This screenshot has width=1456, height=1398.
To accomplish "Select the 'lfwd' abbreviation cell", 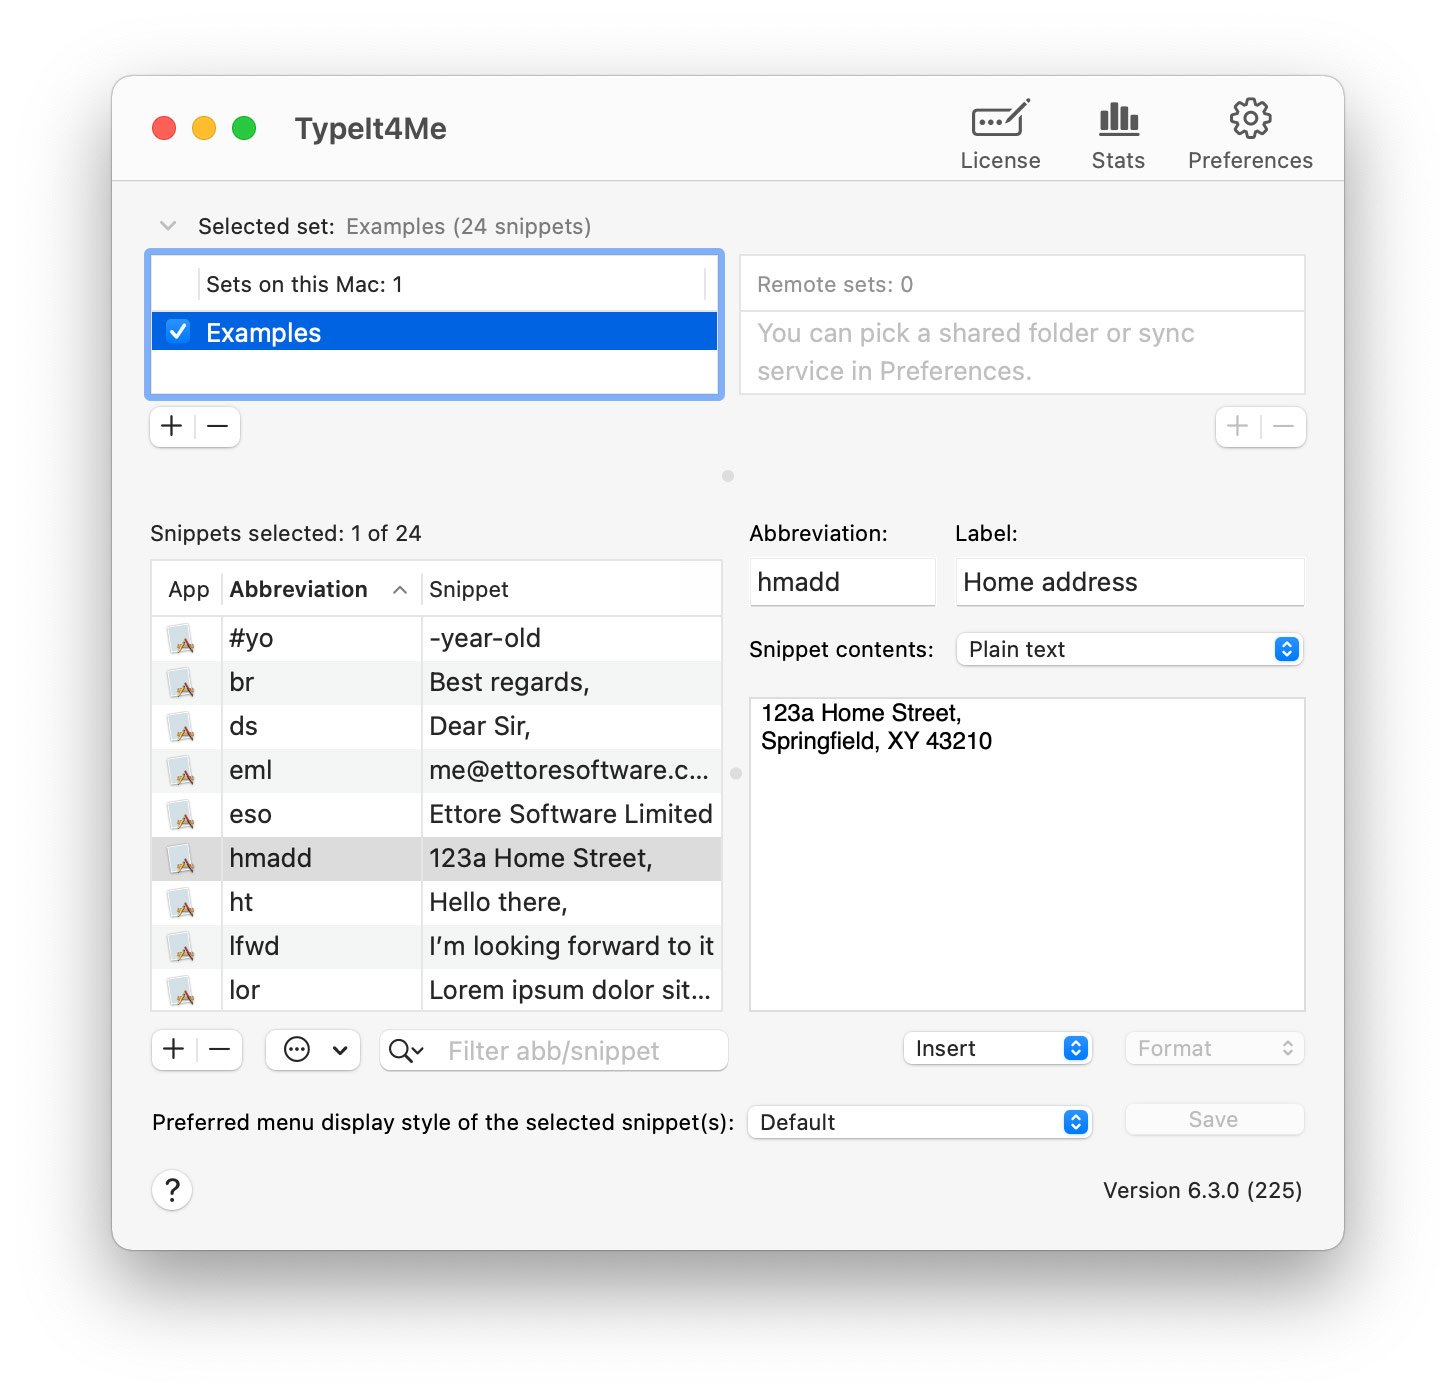I will [x=321, y=946].
